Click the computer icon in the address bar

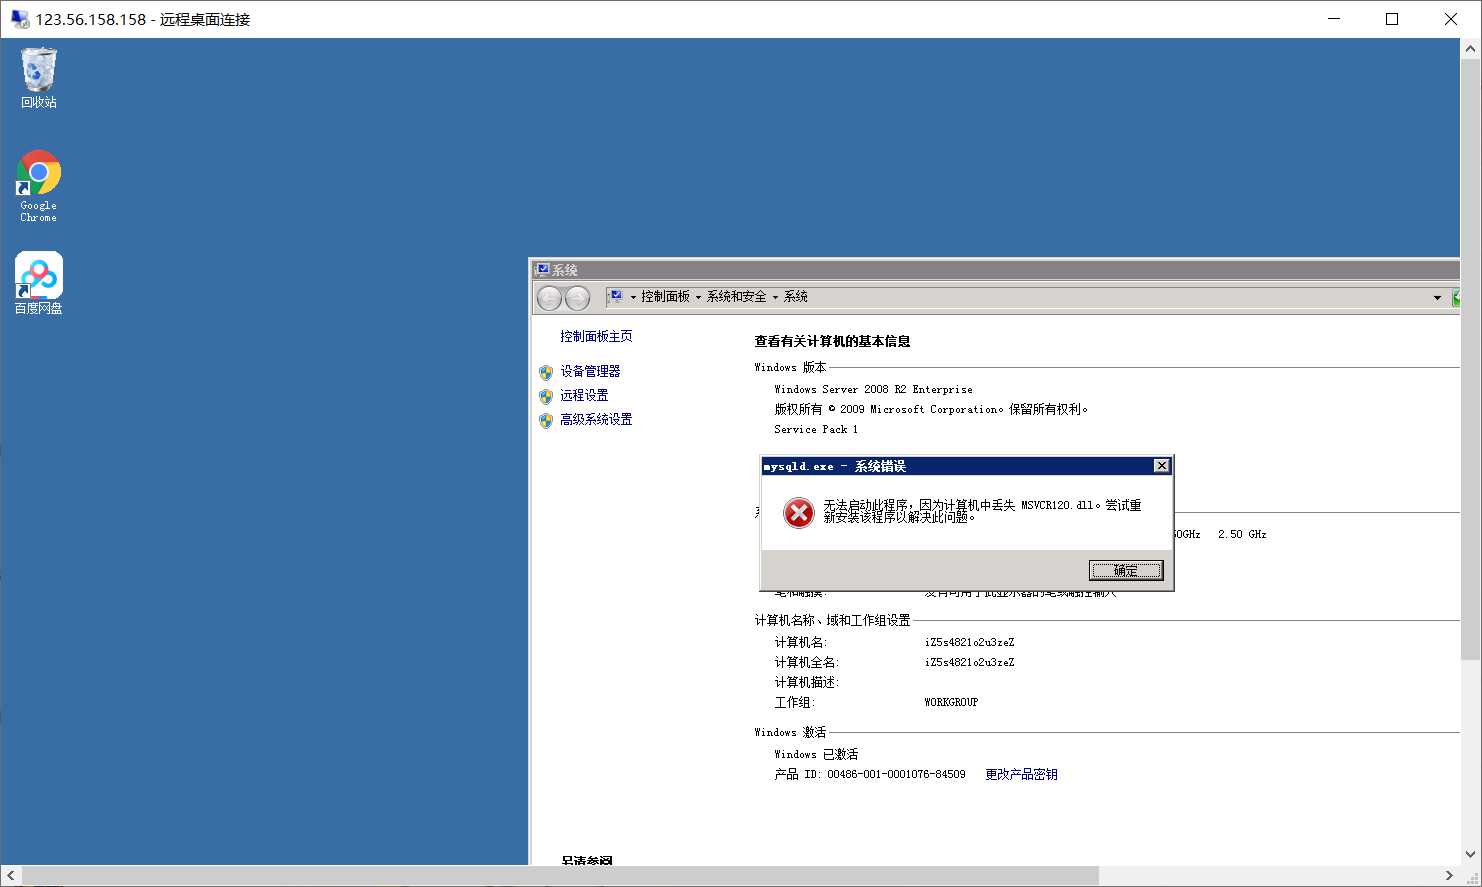[x=617, y=297]
